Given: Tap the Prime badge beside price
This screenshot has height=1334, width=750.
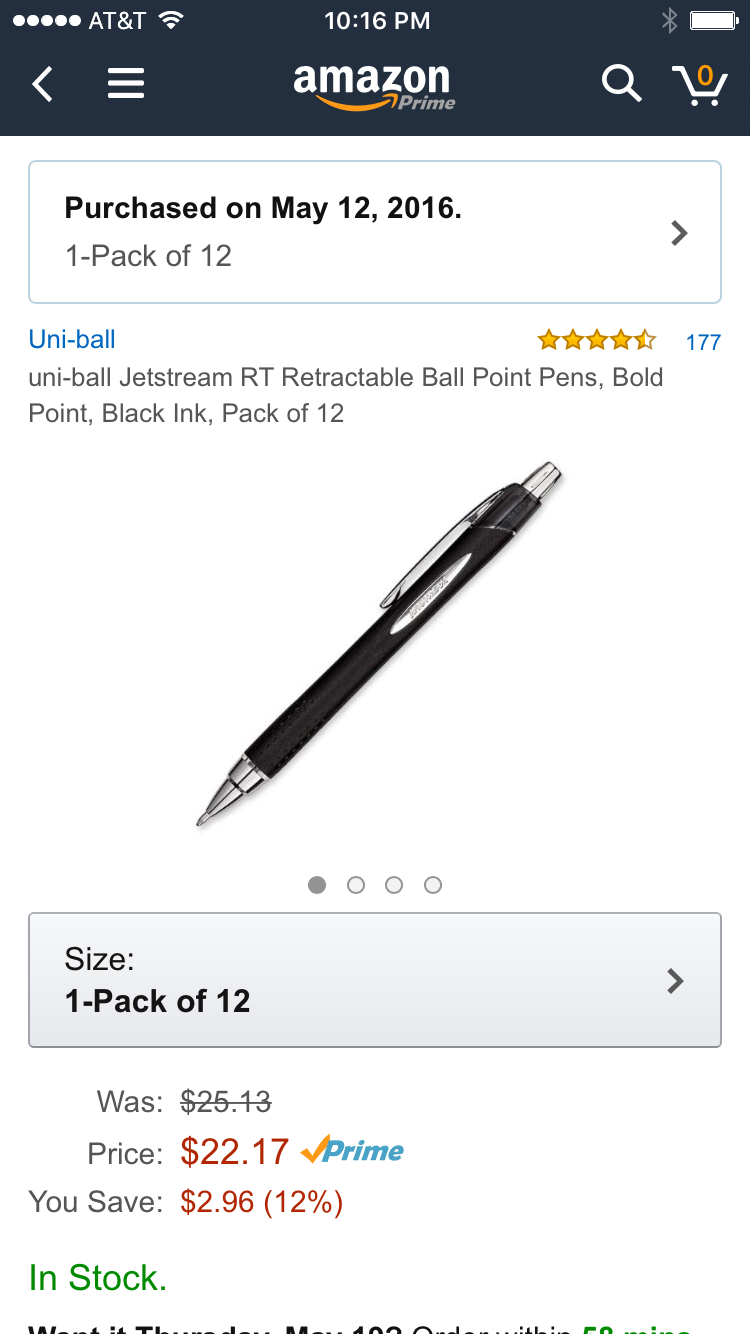Looking at the screenshot, I should [x=352, y=1151].
